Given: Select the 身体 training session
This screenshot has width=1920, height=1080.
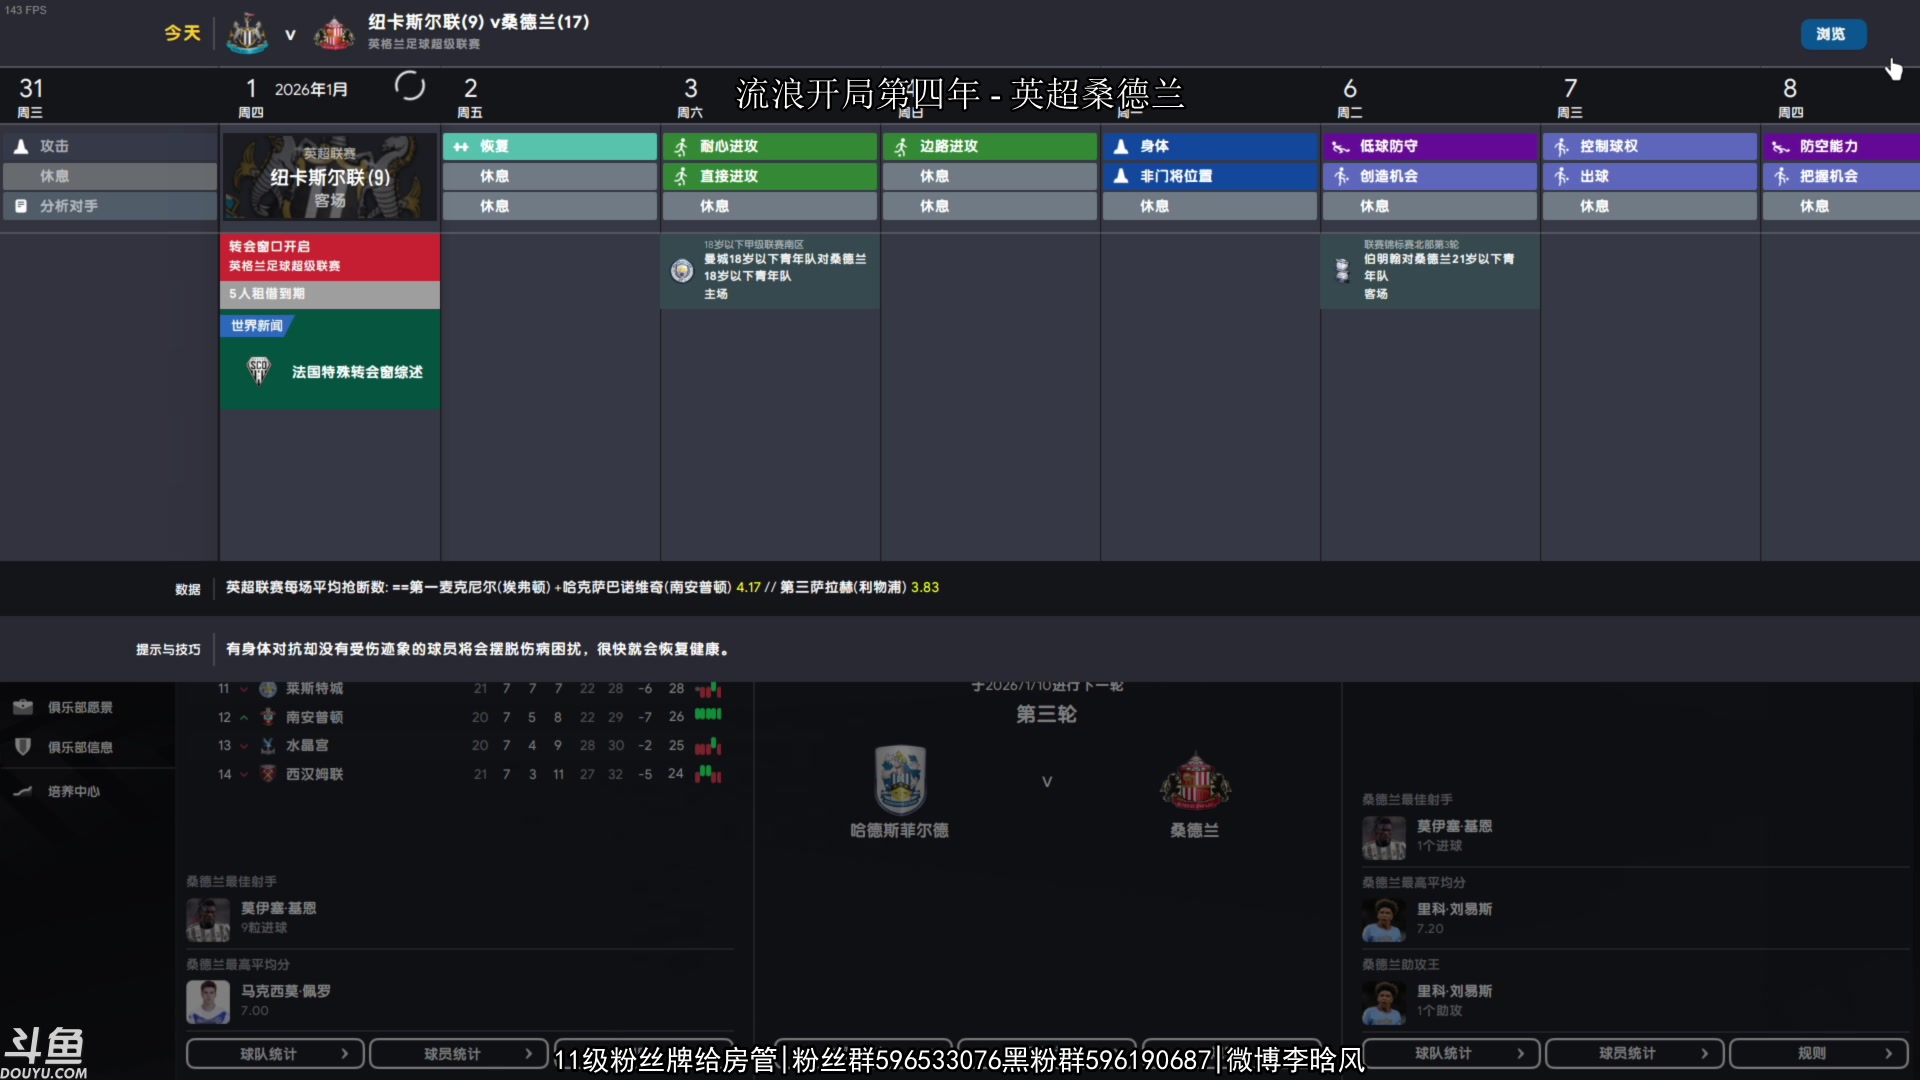Looking at the screenshot, I should 1210,146.
